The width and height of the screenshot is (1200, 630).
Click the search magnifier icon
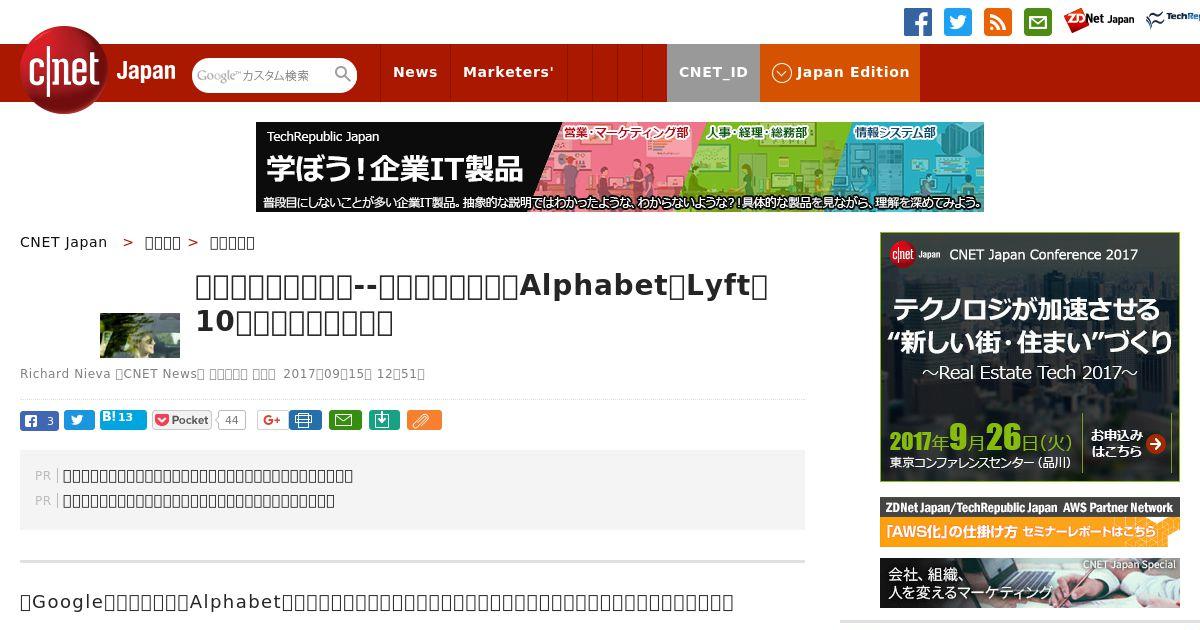342,75
